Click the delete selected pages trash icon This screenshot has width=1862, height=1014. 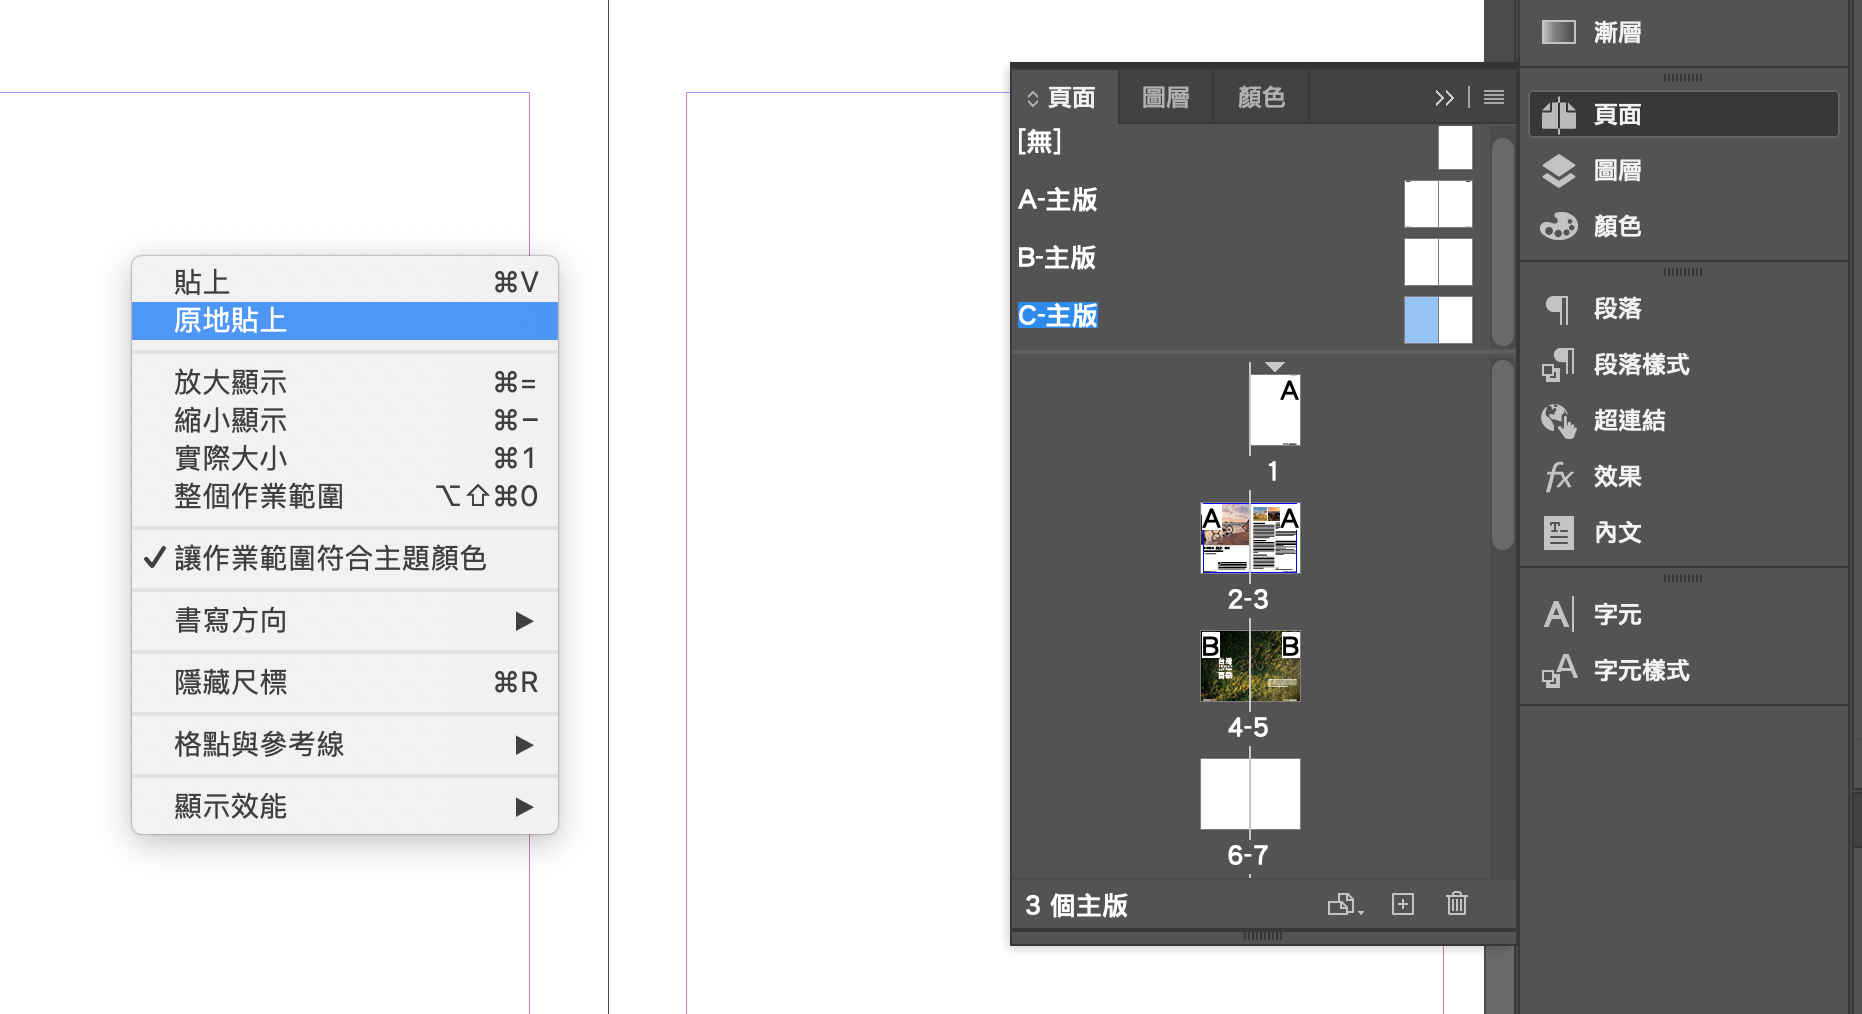point(1456,904)
